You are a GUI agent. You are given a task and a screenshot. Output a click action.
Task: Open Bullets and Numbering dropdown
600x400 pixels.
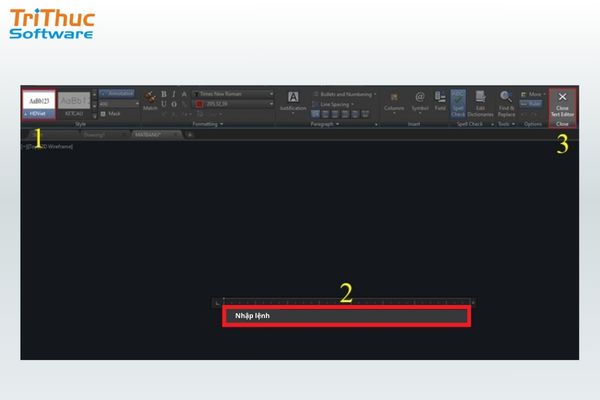click(x=344, y=94)
